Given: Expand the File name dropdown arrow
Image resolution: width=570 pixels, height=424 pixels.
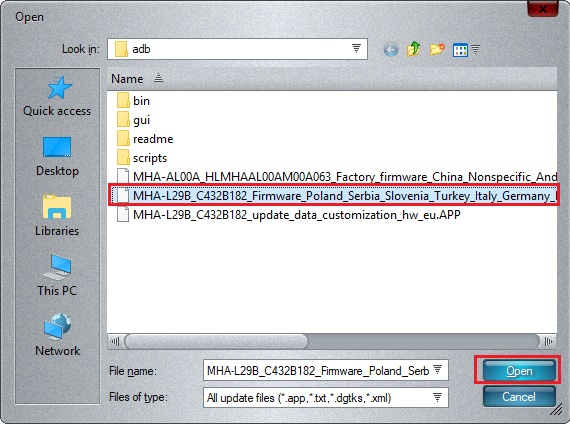Looking at the screenshot, I should pyautogui.click(x=438, y=370).
